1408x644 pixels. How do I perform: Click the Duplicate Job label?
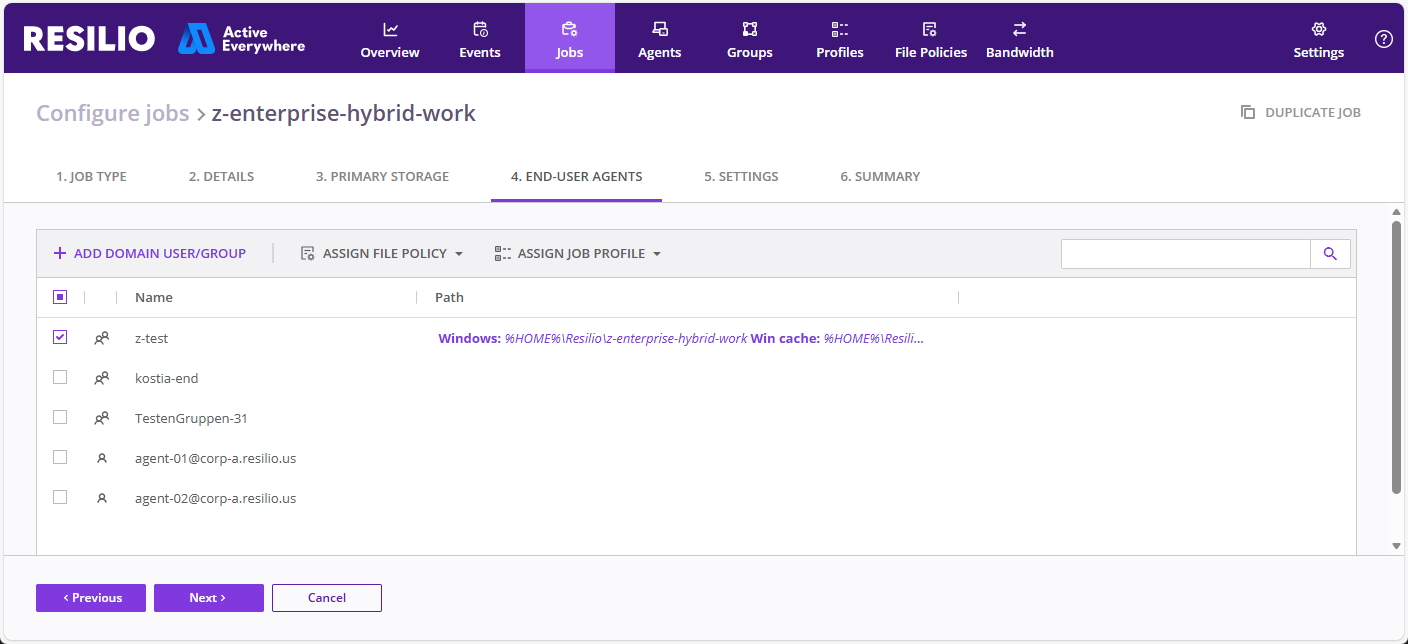[1313, 113]
